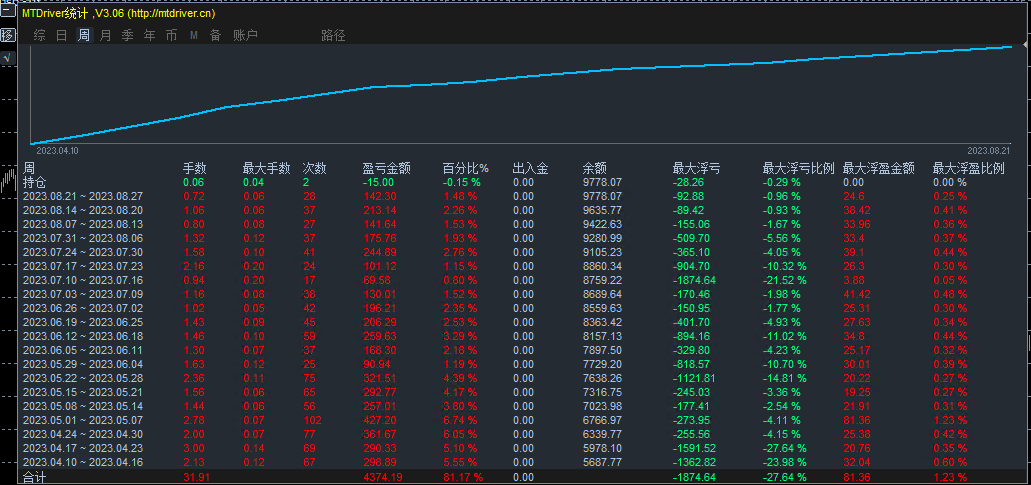Click the 手数 column header
This screenshot has width=1031, height=485.
tap(195, 168)
